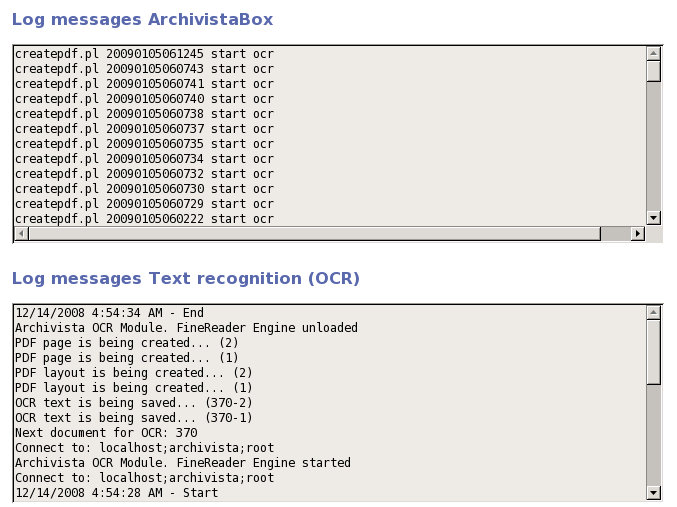Click the ArchivistaBox log horizontal scrollbar thumb
Image resolution: width=677 pixels, height=507 pixels.
point(314,234)
